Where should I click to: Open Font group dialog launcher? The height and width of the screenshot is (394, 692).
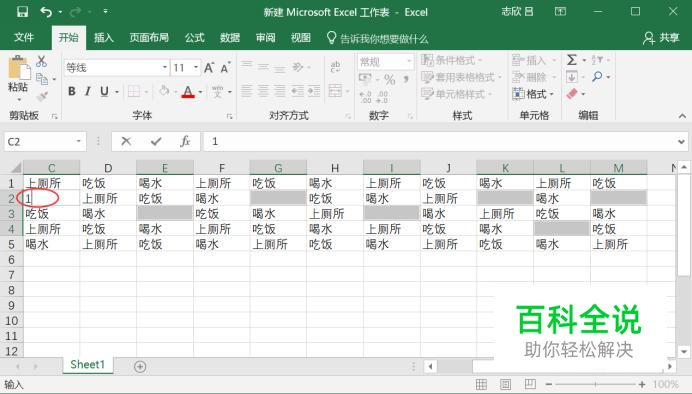[229, 116]
